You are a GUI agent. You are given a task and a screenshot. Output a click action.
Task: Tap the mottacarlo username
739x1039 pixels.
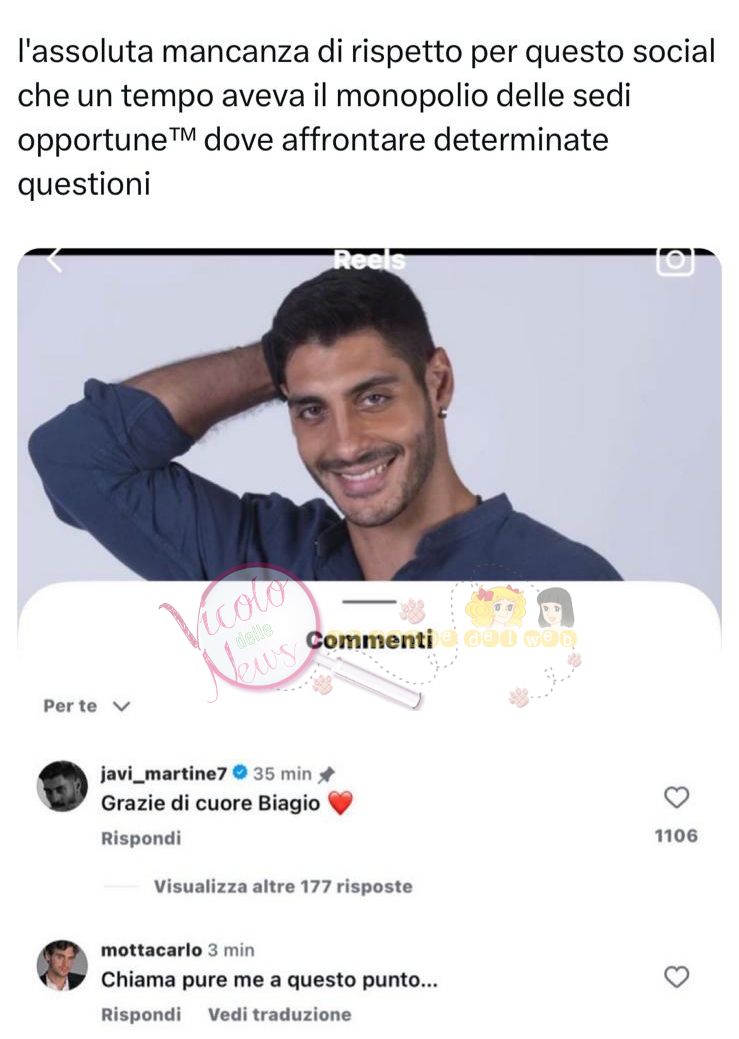pos(151,950)
